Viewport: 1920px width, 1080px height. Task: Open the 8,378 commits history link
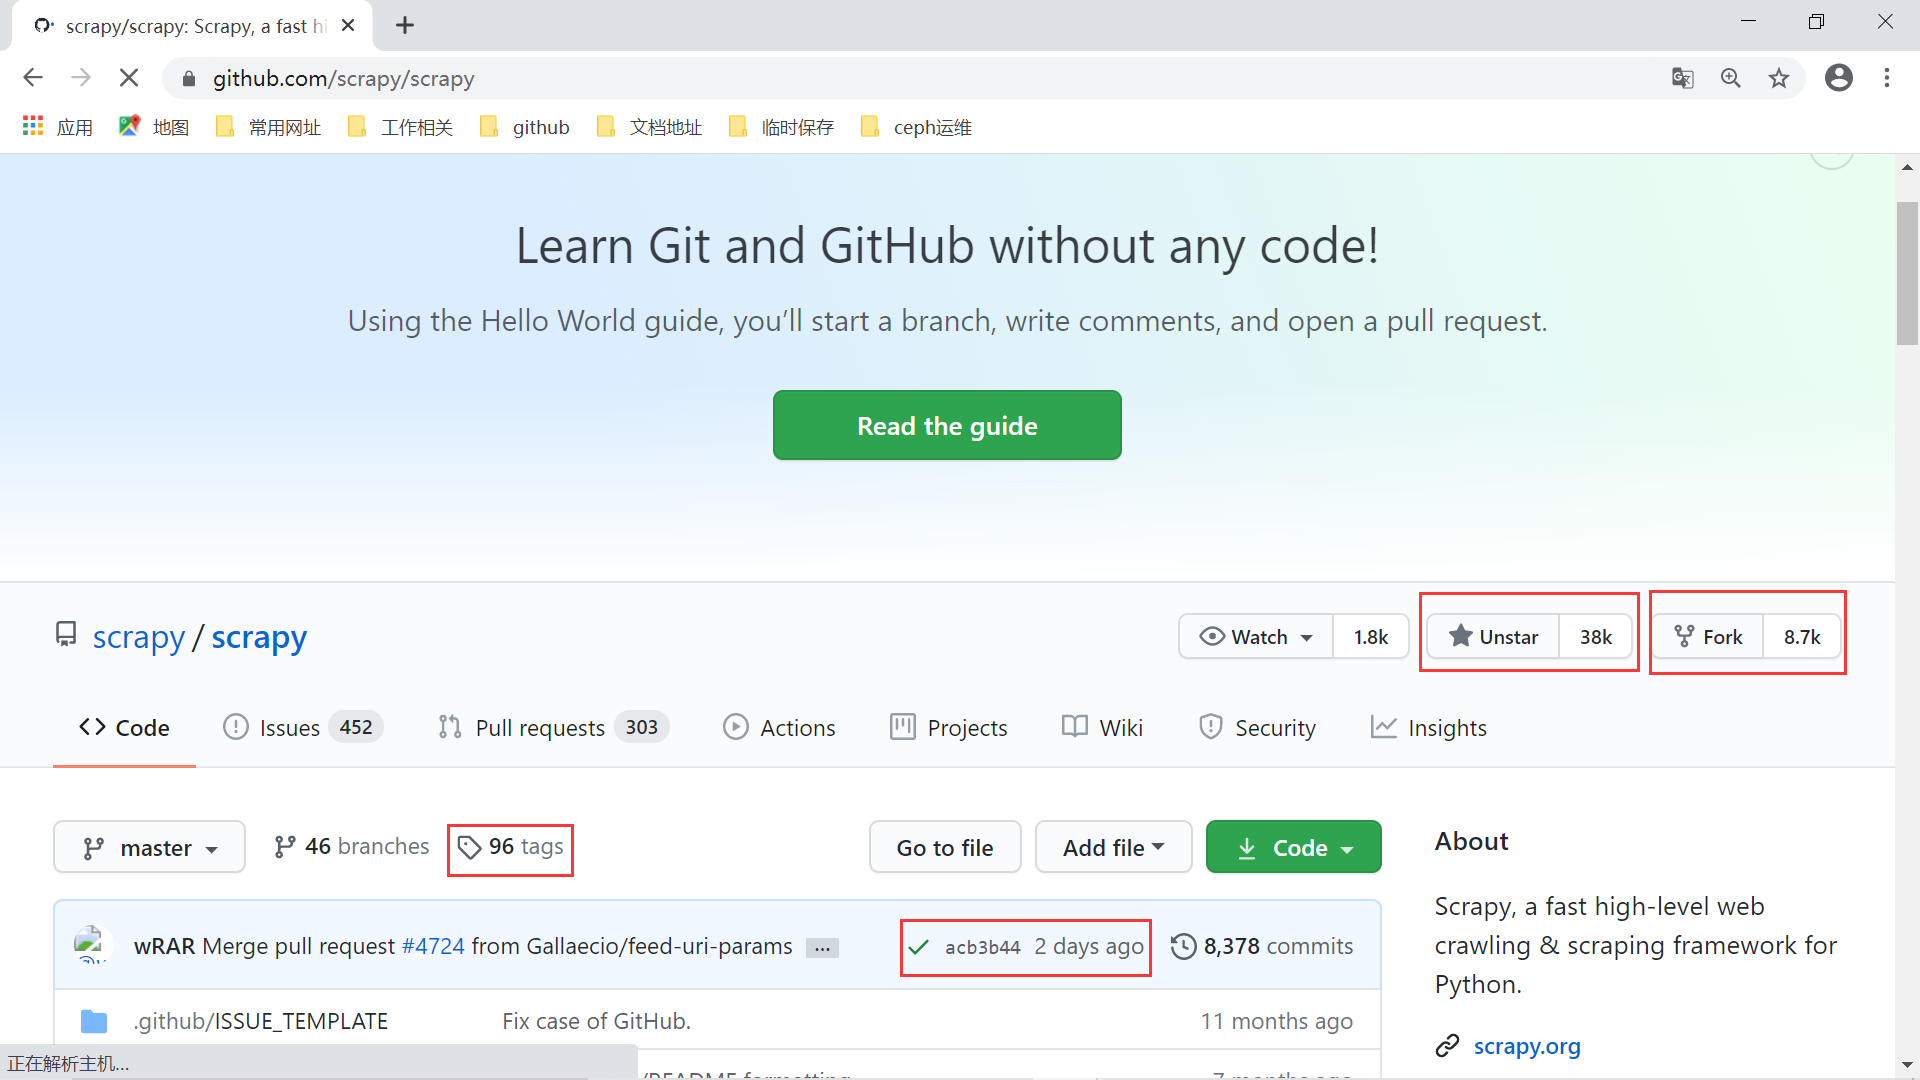pyautogui.click(x=1262, y=946)
